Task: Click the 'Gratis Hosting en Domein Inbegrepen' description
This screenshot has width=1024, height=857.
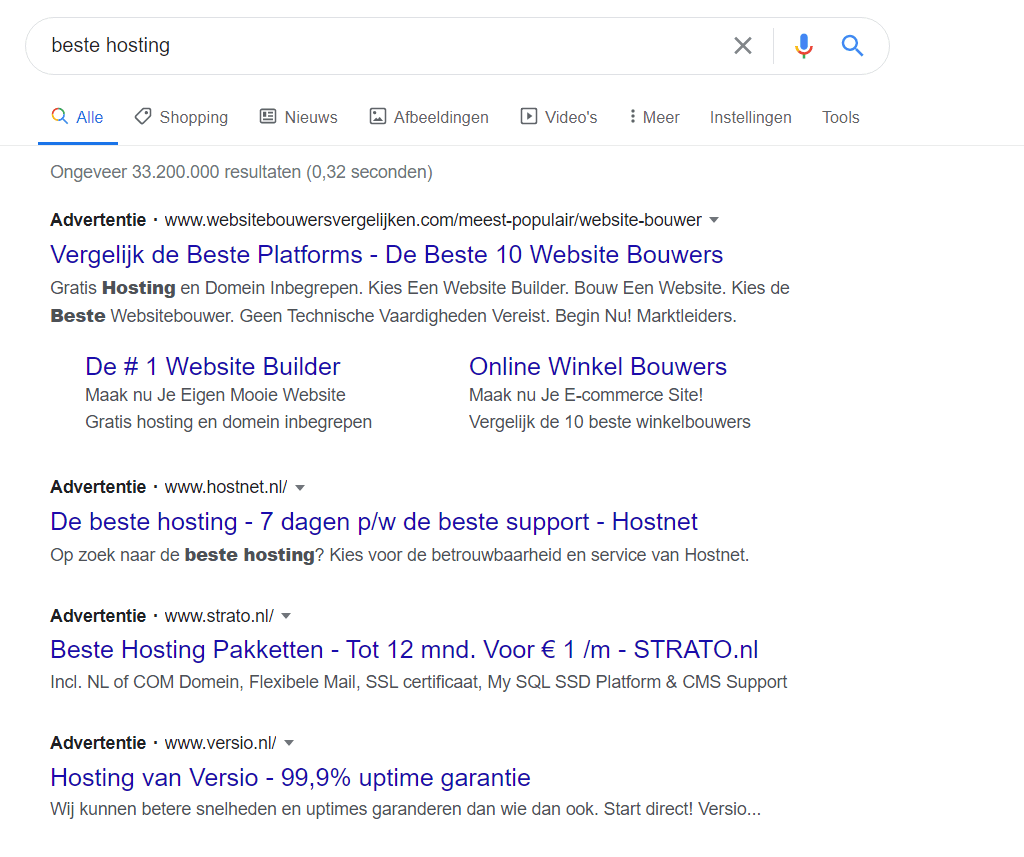Action: pyautogui.click(x=420, y=302)
